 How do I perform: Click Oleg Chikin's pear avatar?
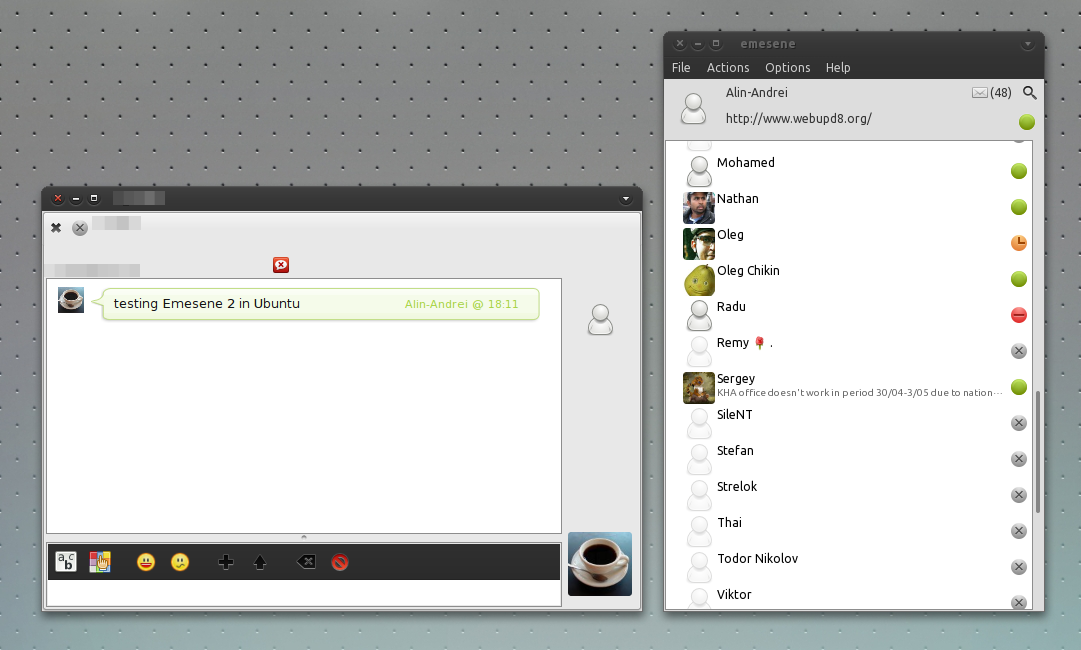pyautogui.click(x=698, y=279)
